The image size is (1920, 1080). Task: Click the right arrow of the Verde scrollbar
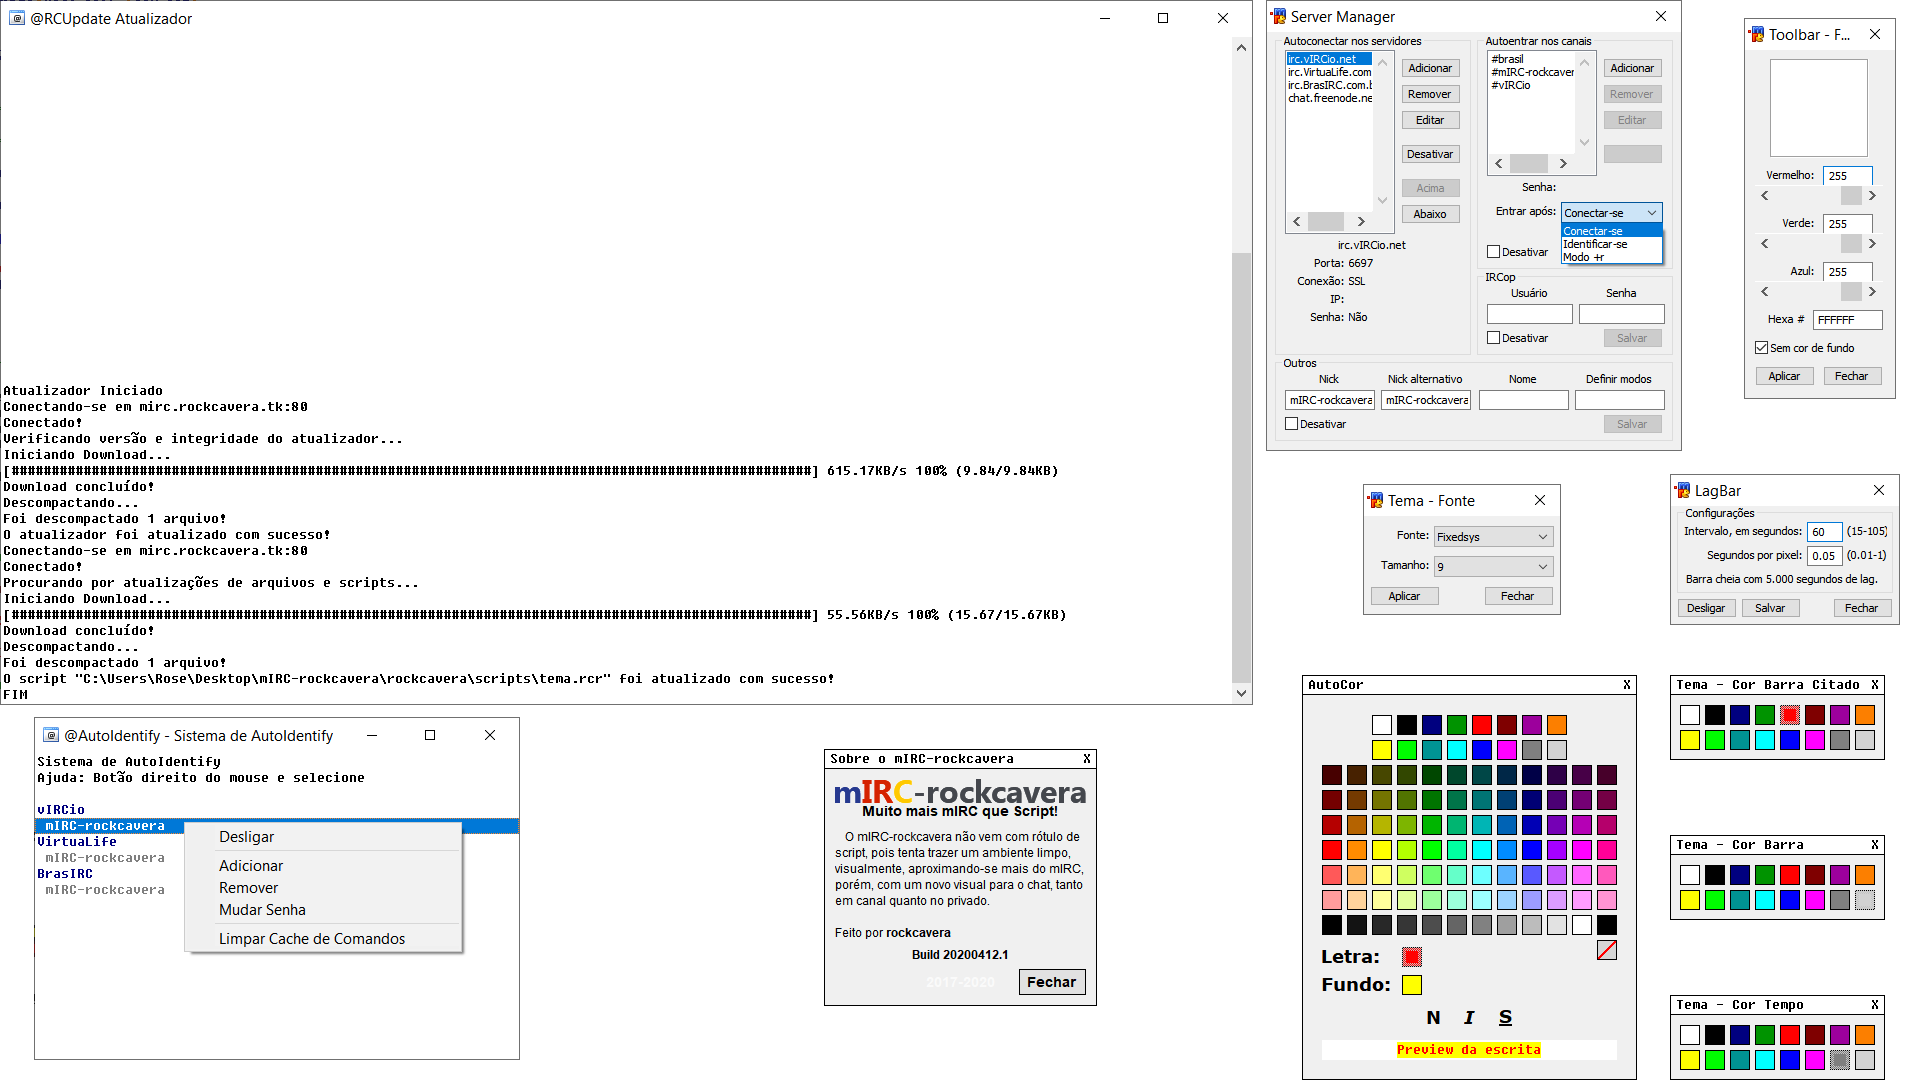coord(1872,244)
